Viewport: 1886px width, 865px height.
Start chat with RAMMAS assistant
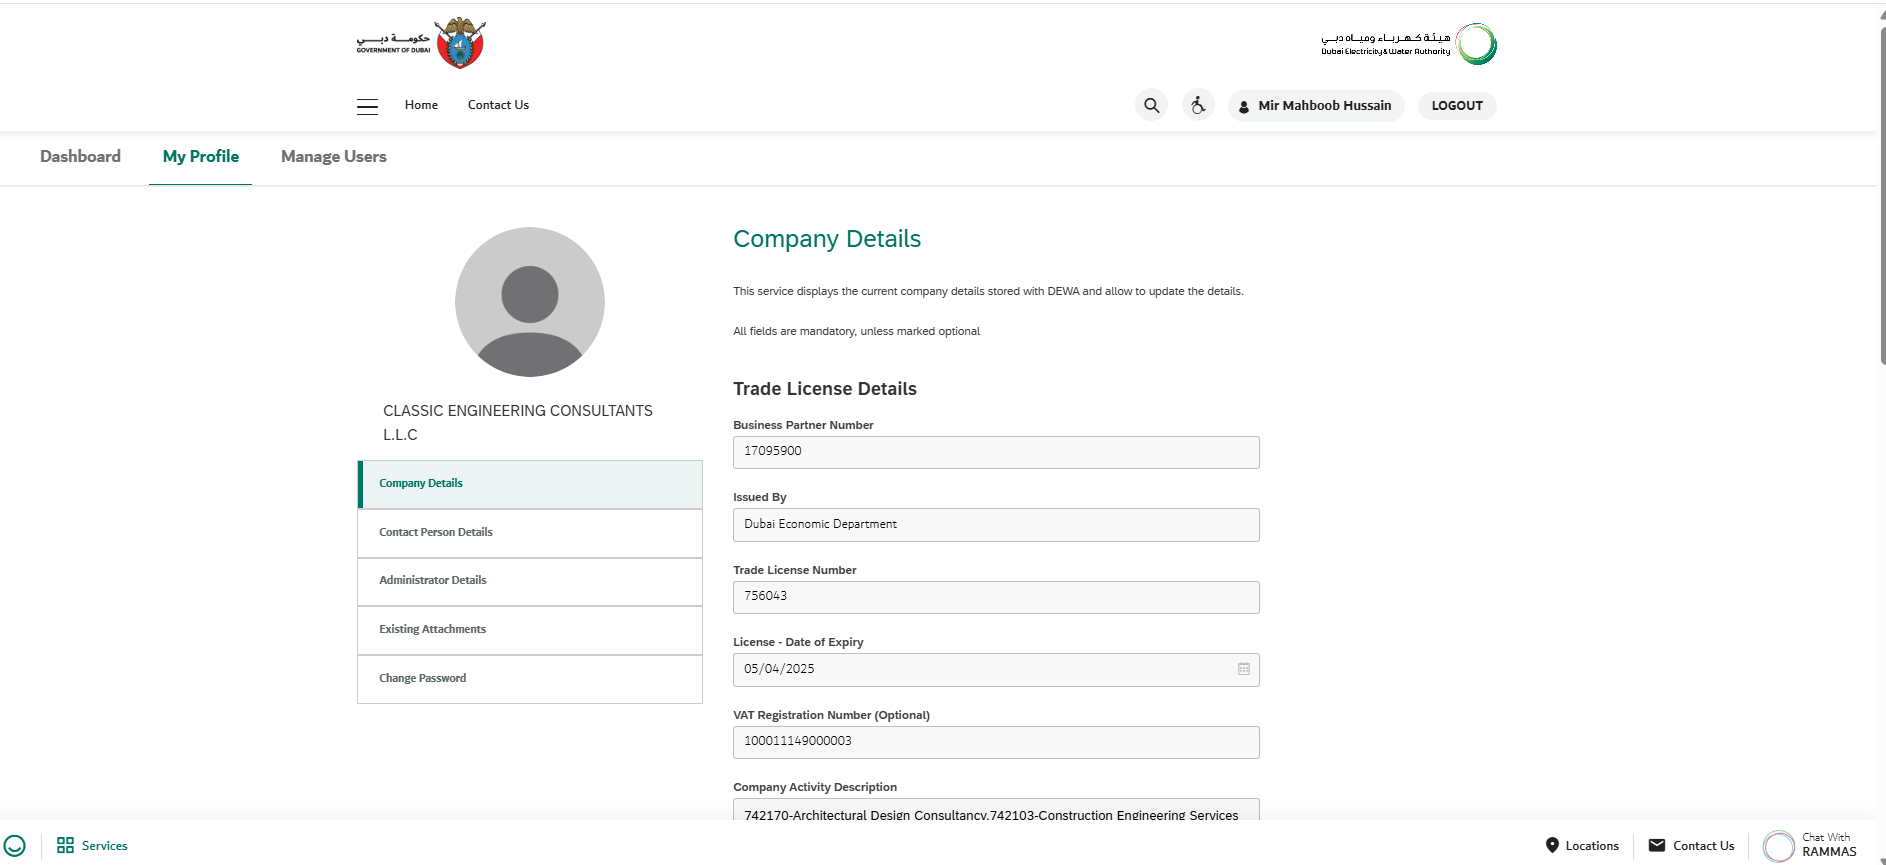(x=1808, y=846)
